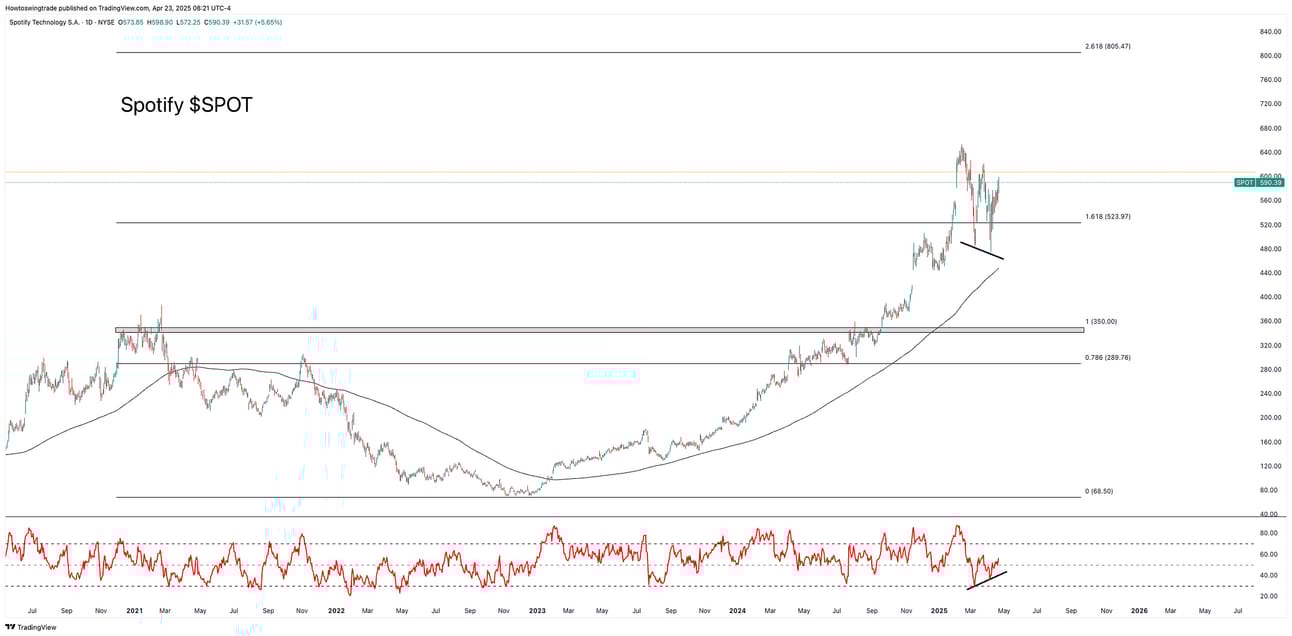Screen dimensions: 1292x636
Task: Select the rising trendline on the RSI panel
Action: pyautogui.click(x=987, y=579)
